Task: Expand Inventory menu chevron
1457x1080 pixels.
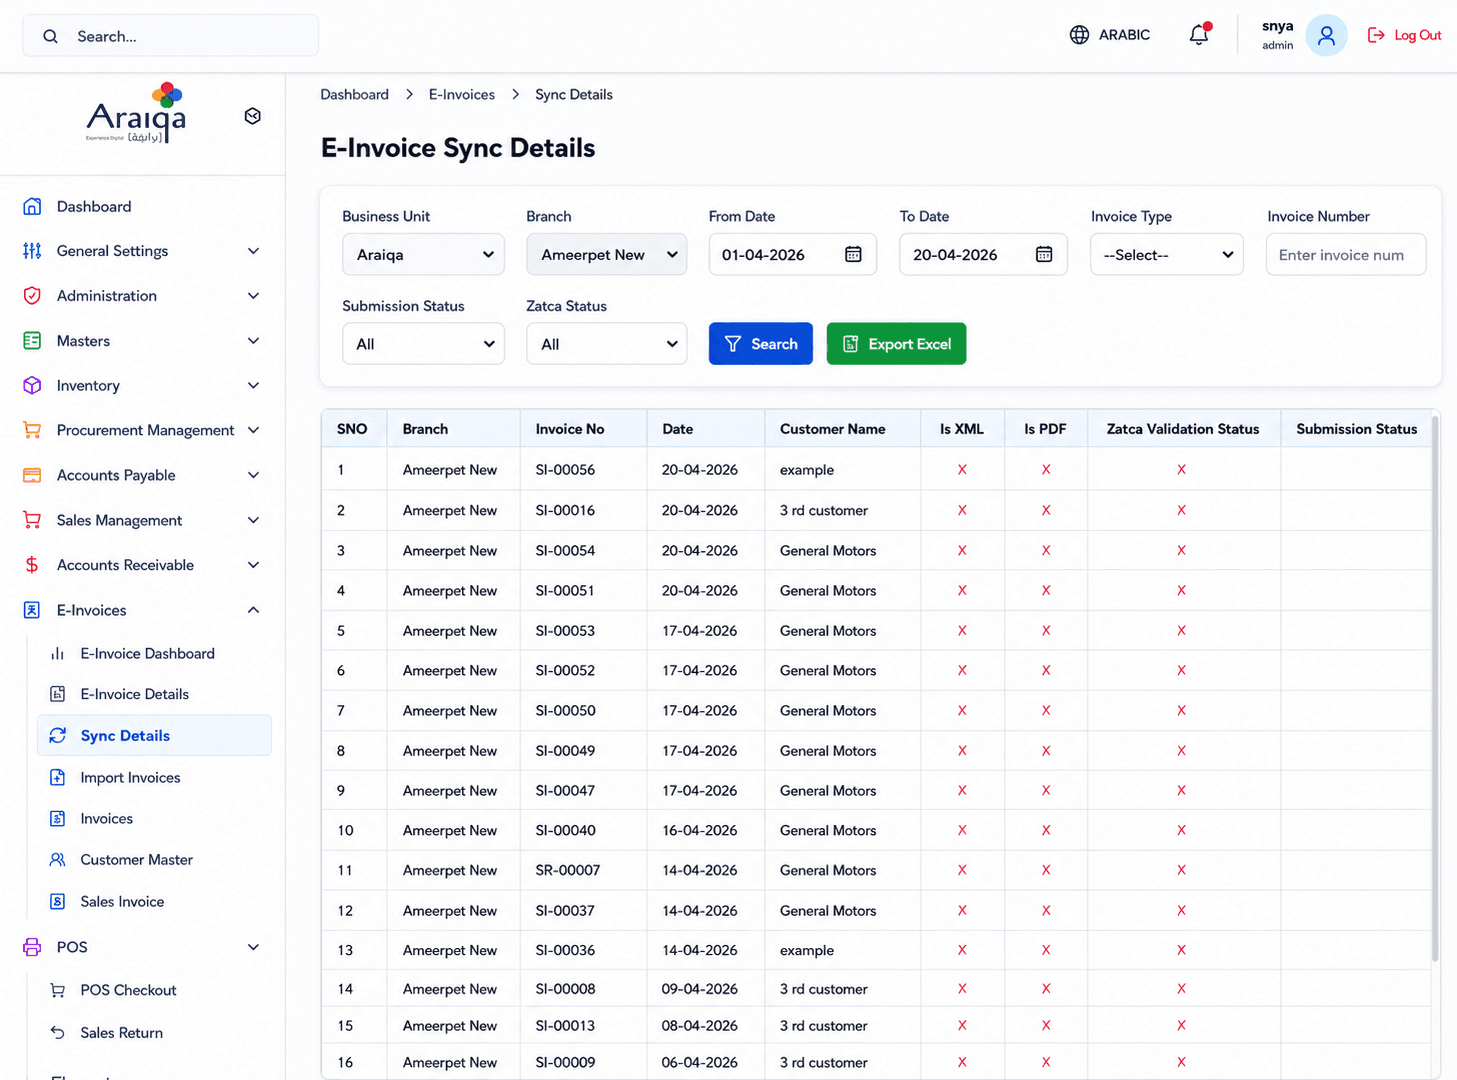Action: pyautogui.click(x=253, y=385)
